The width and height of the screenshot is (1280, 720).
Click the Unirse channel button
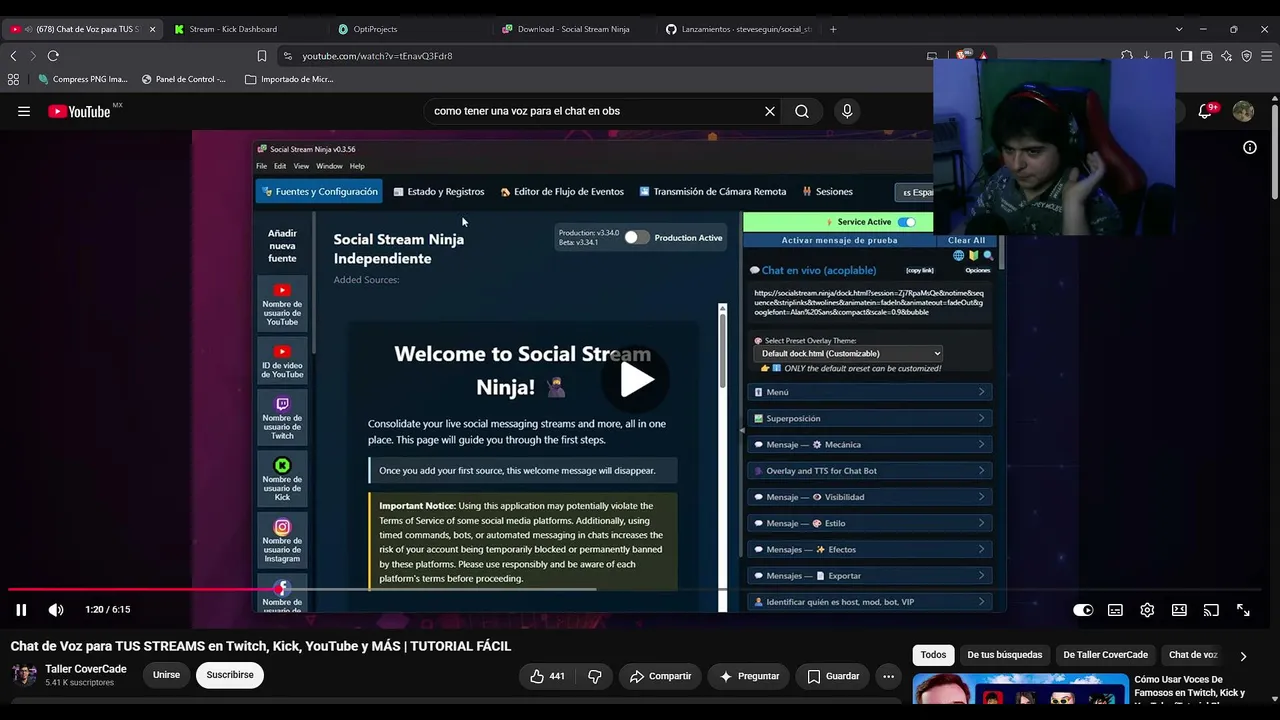point(166,675)
